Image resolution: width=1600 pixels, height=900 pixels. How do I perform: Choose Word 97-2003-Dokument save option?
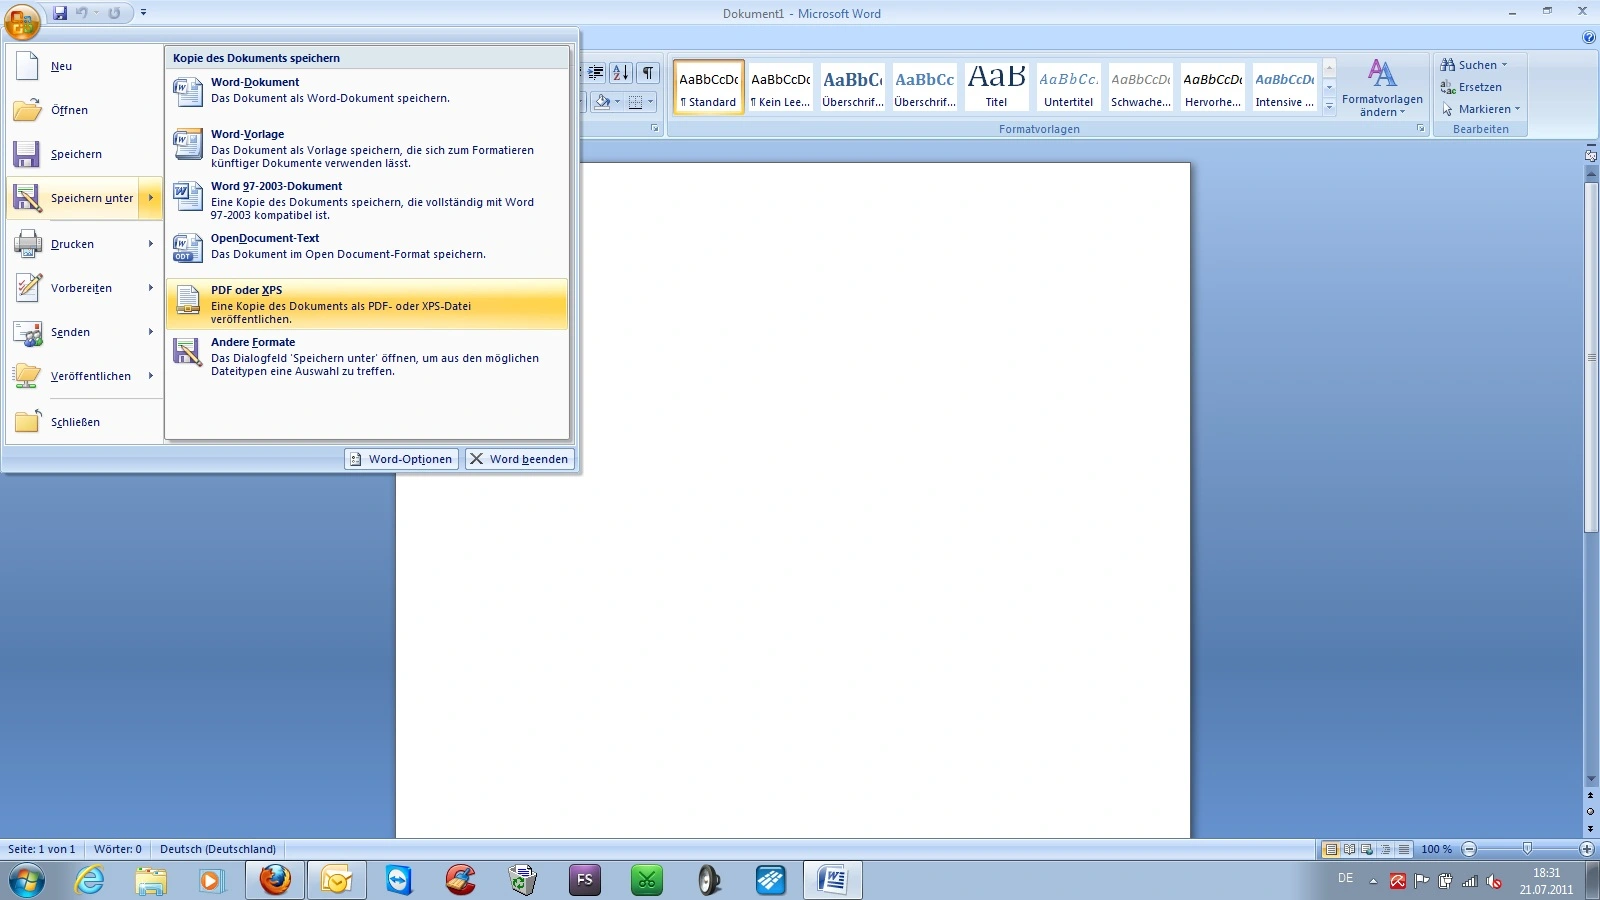pos(367,200)
